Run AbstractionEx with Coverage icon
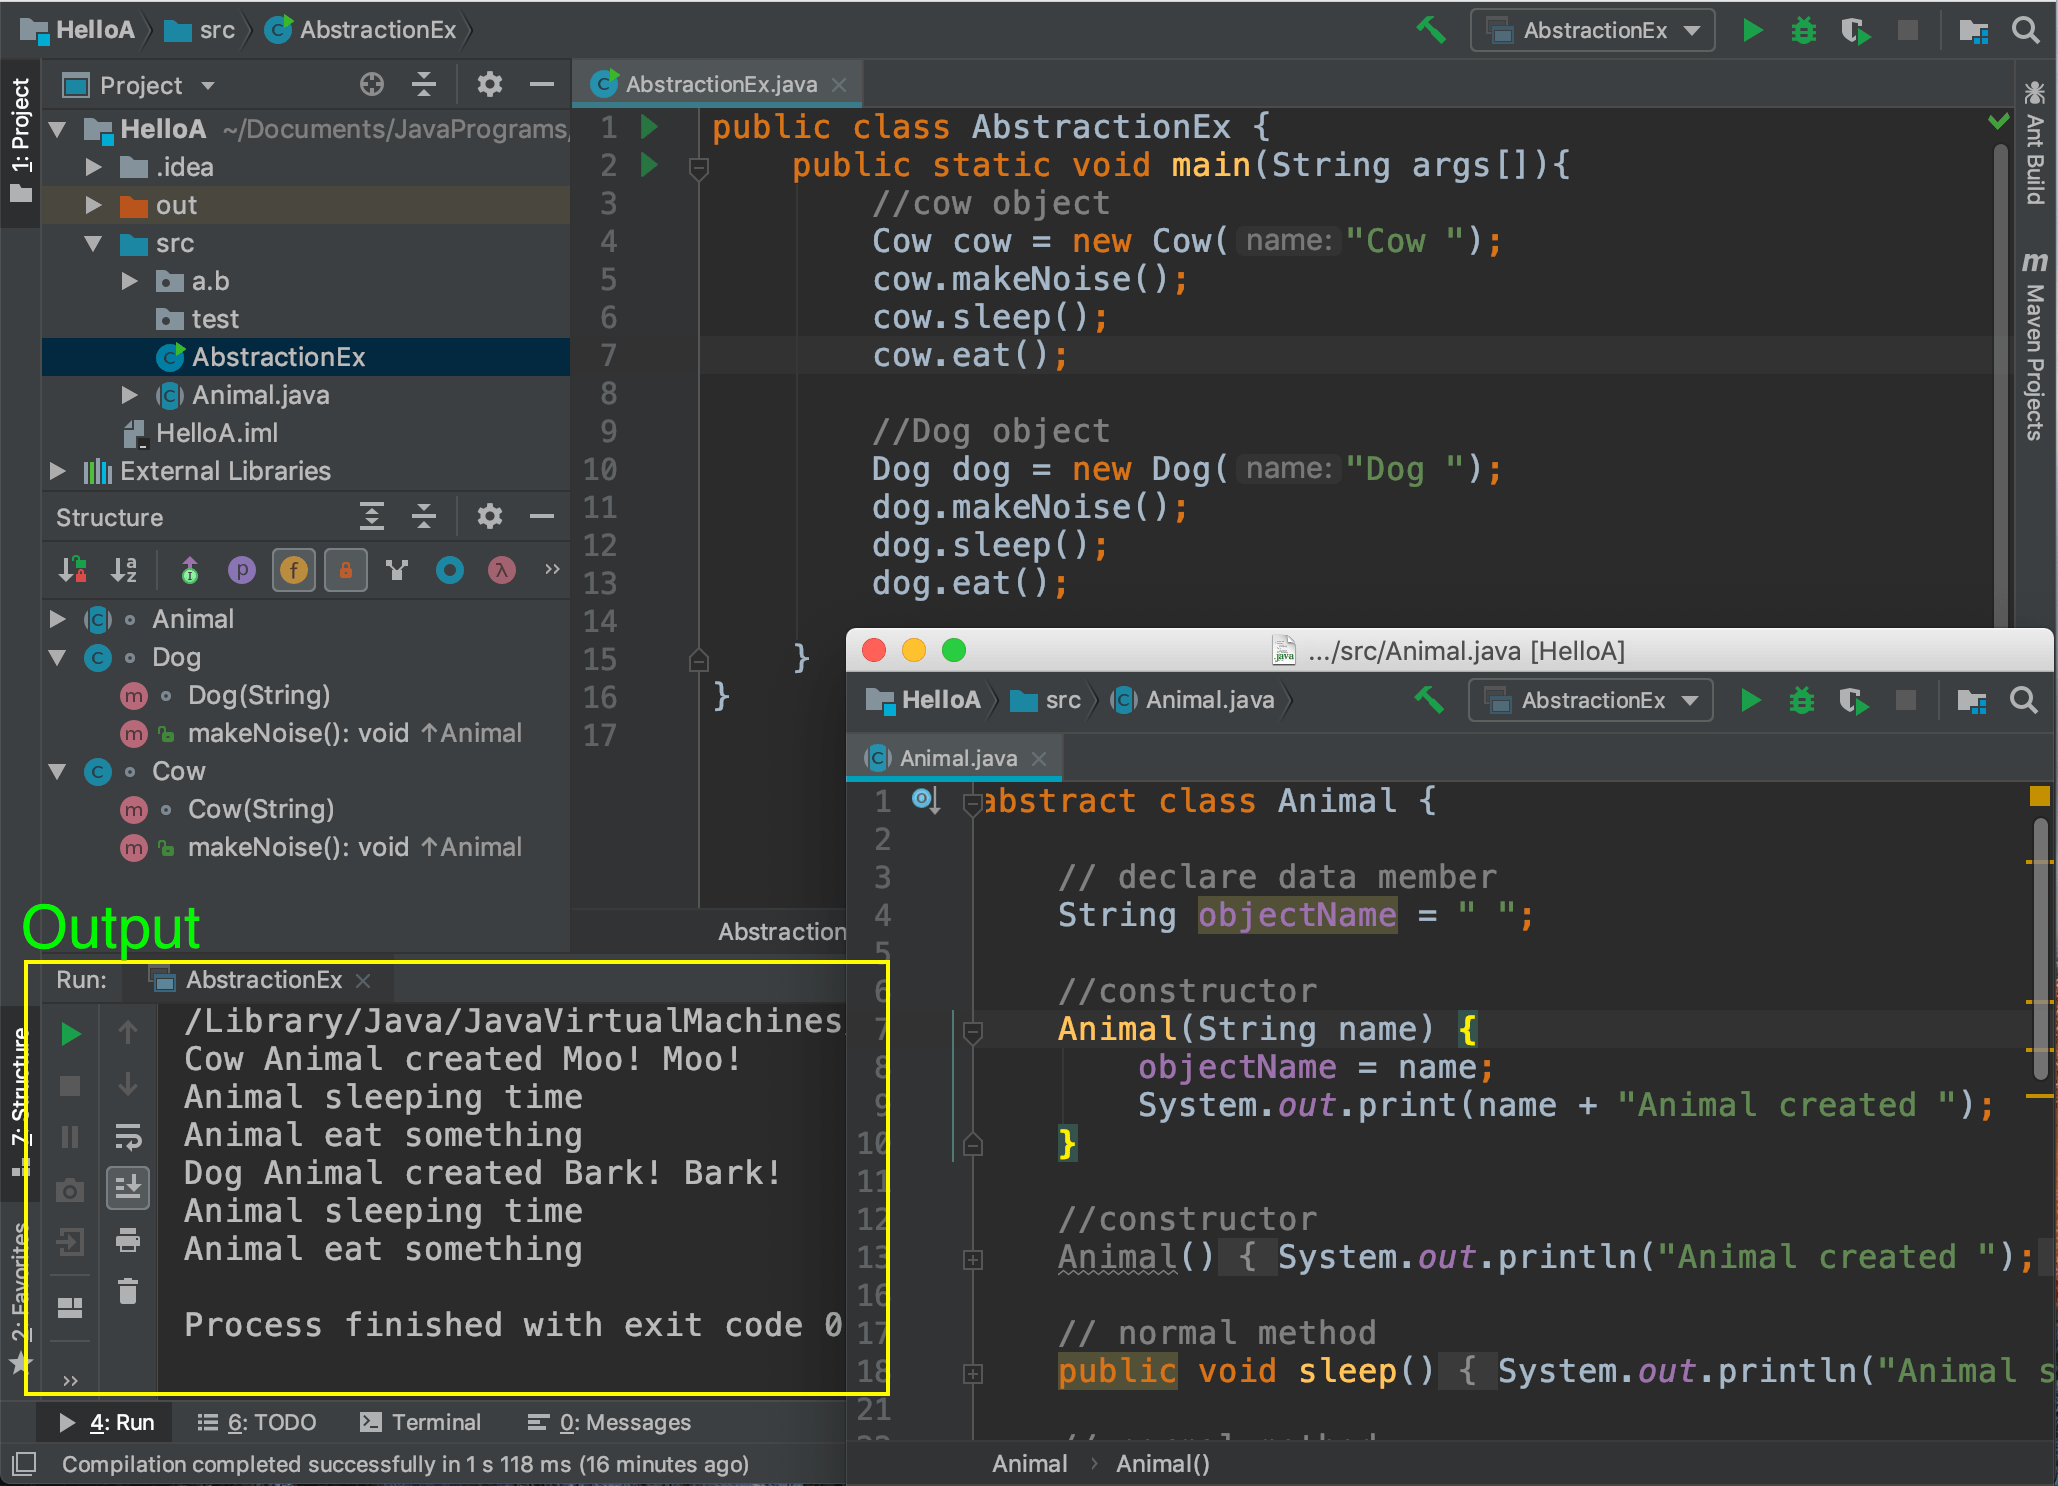2058x1486 pixels. (1856, 30)
